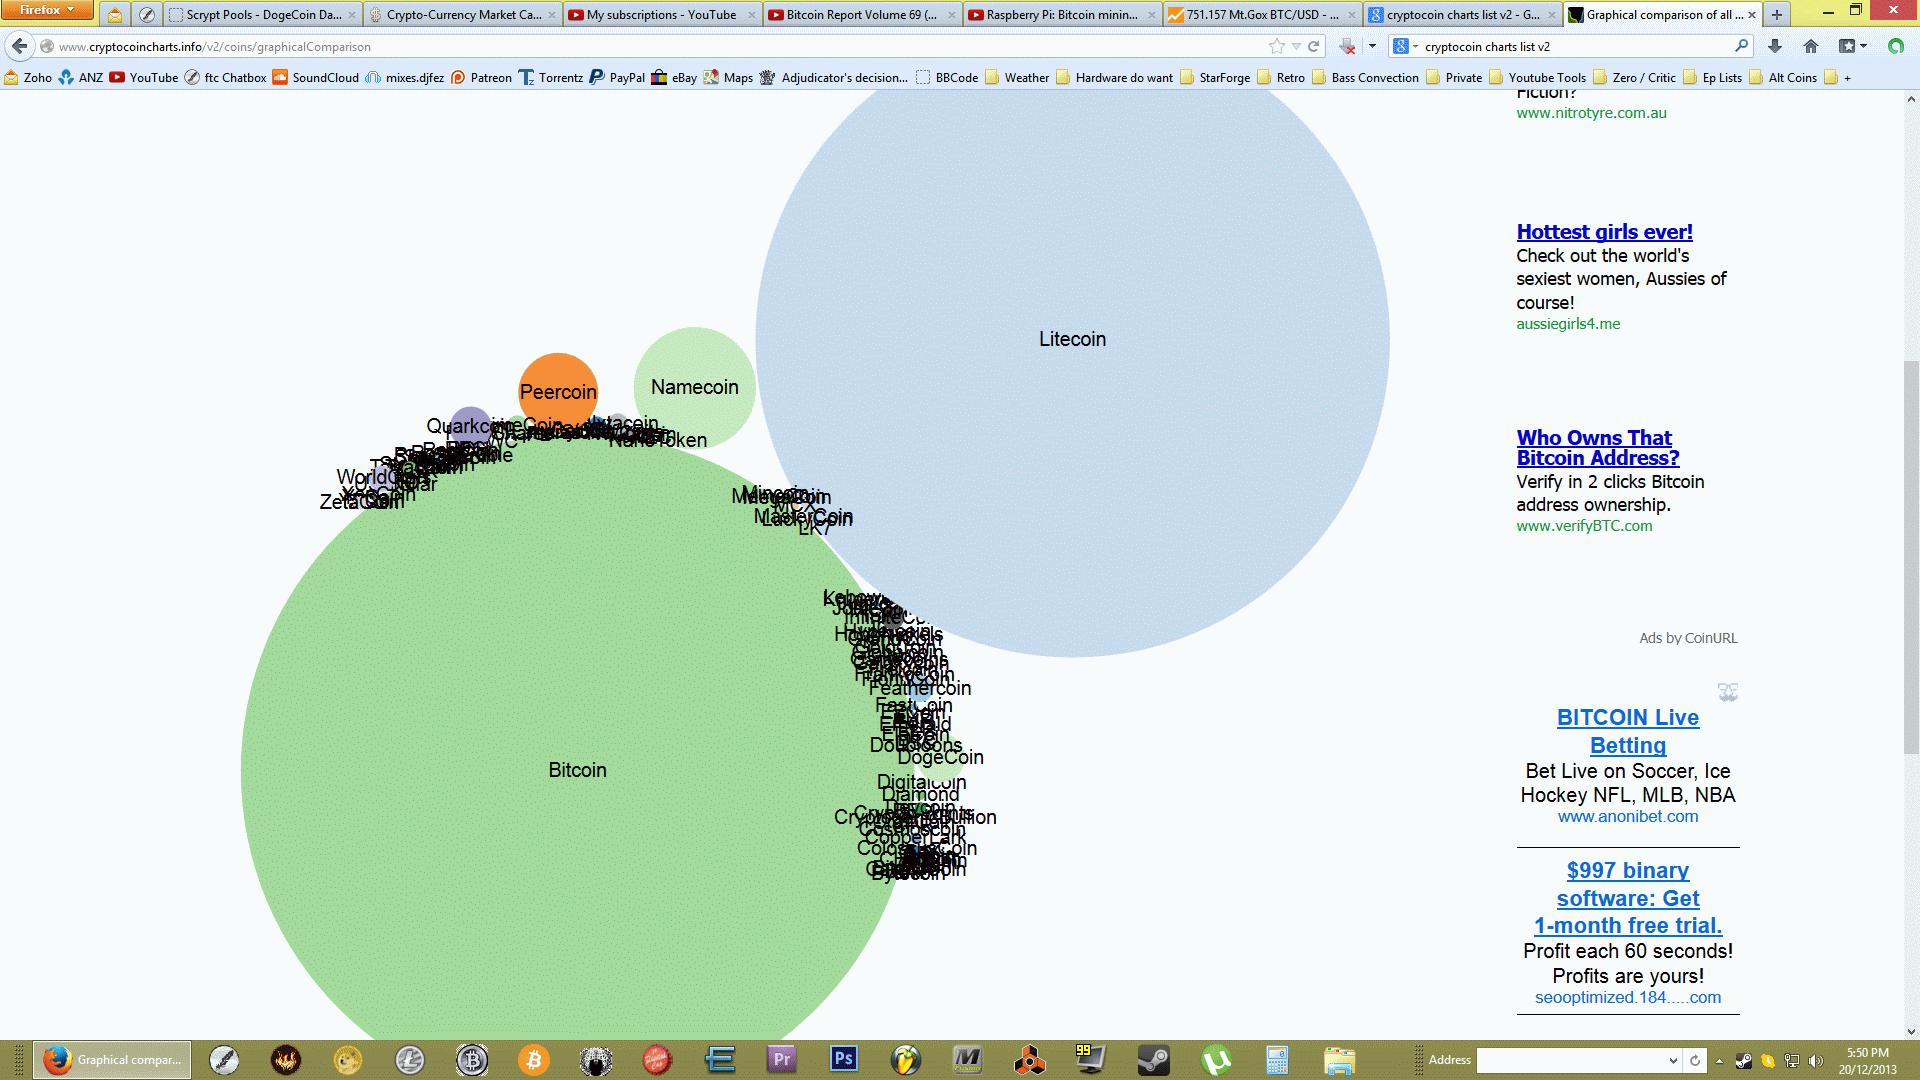Visit the www.nitrotyre.com.au link
This screenshot has height=1080, width=1920.
1591,113
